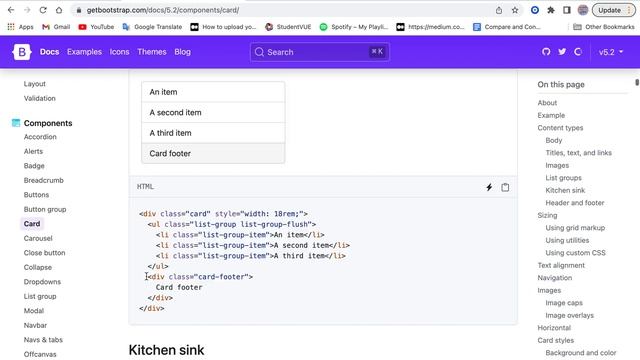Open Accordion docs in the sidebar
This screenshot has width=640, height=360.
[40, 137]
